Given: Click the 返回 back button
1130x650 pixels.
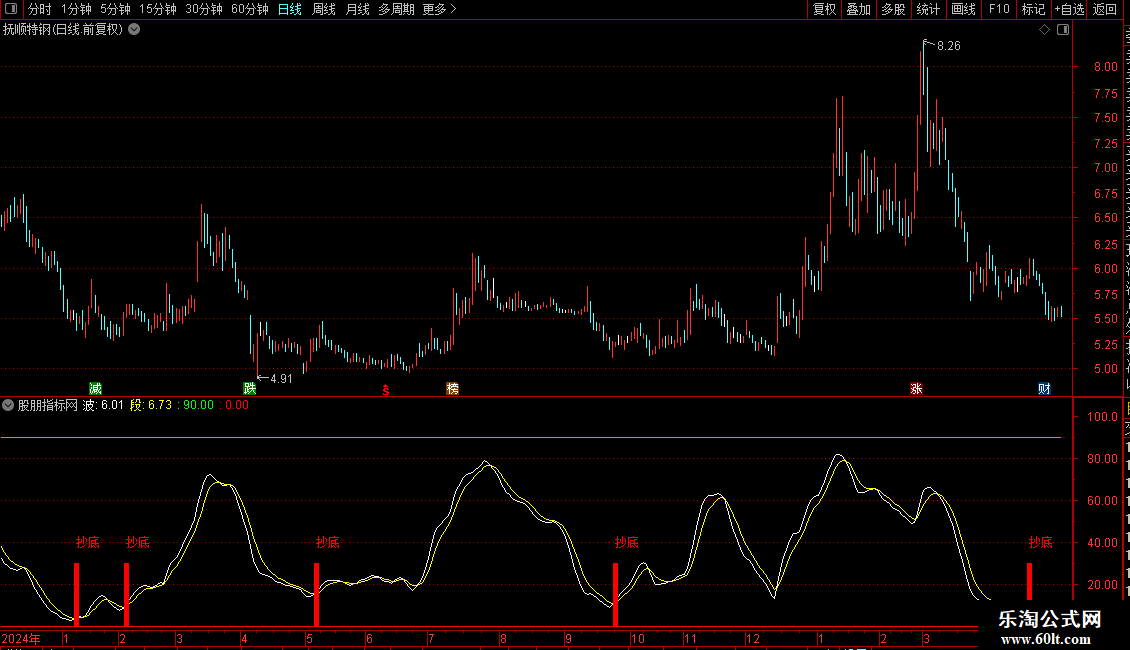Looking at the screenshot, I should [x=1104, y=9].
